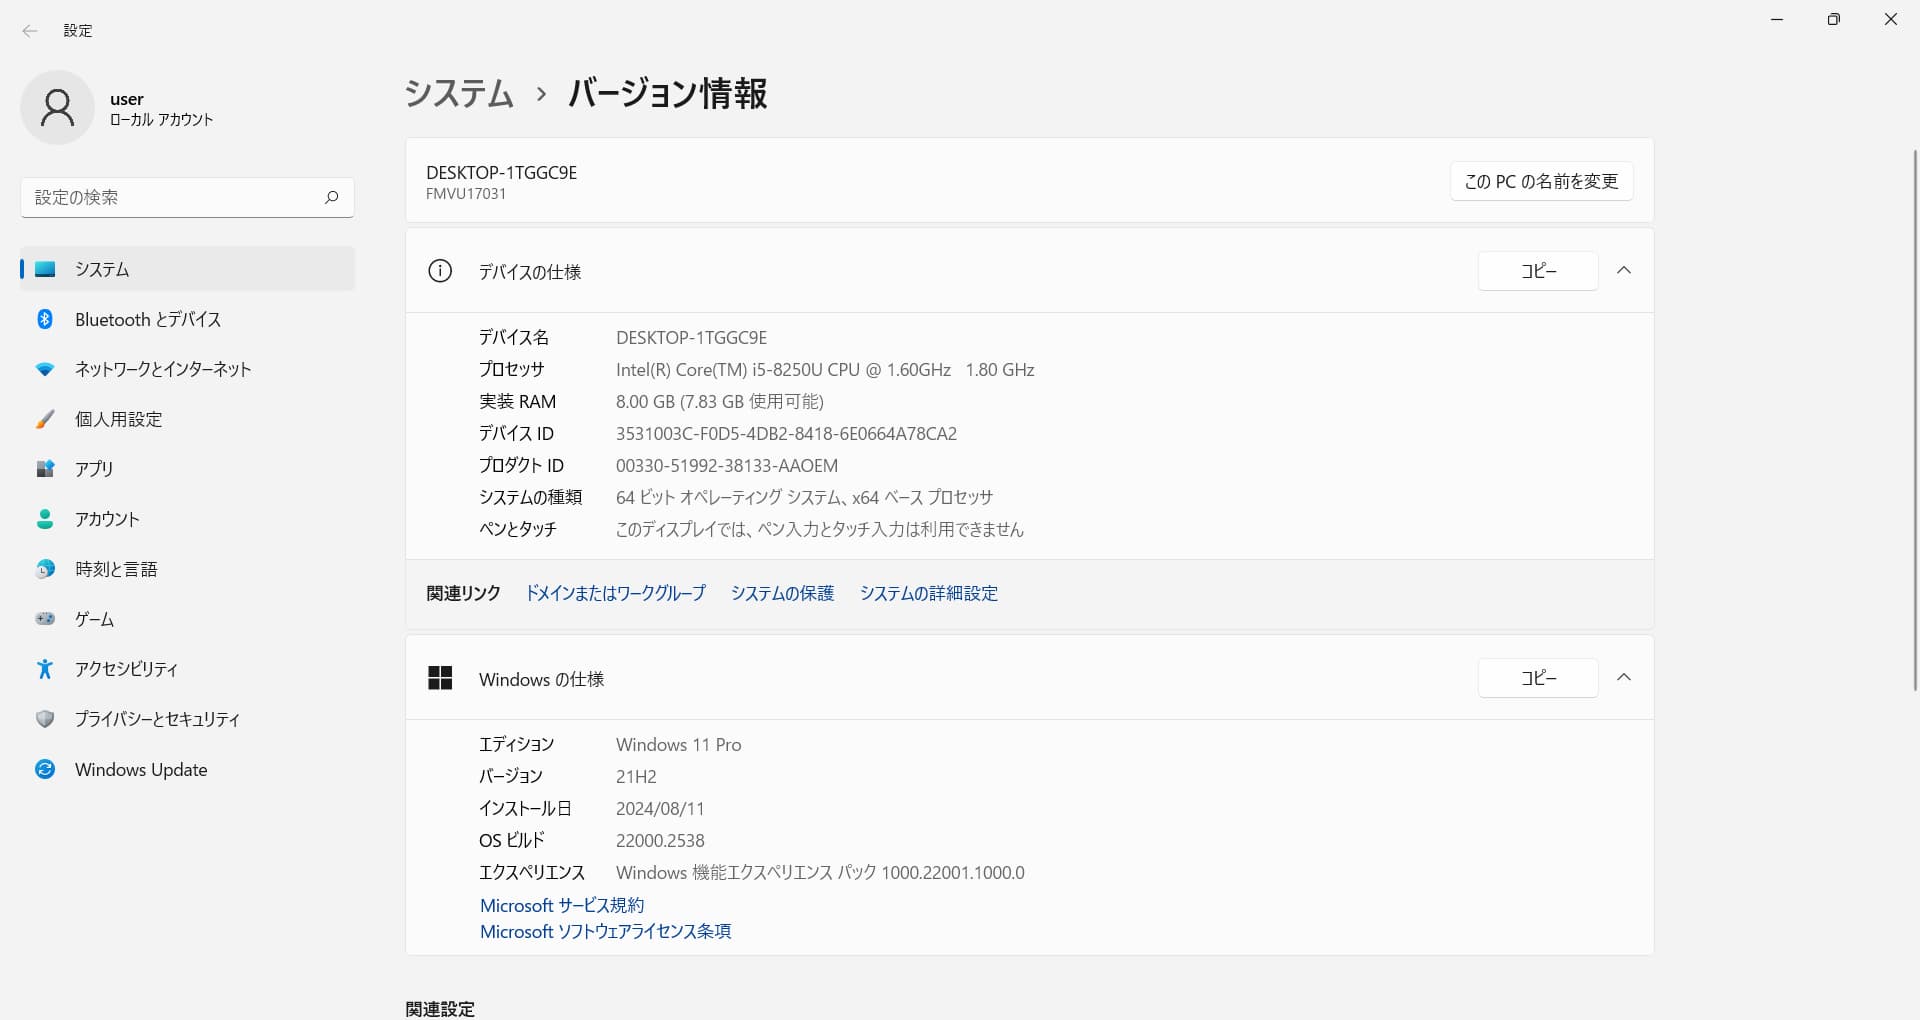1920x1020 pixels.
Task: Click the user ローカル アカウント profile name
Action: (161, 109)
